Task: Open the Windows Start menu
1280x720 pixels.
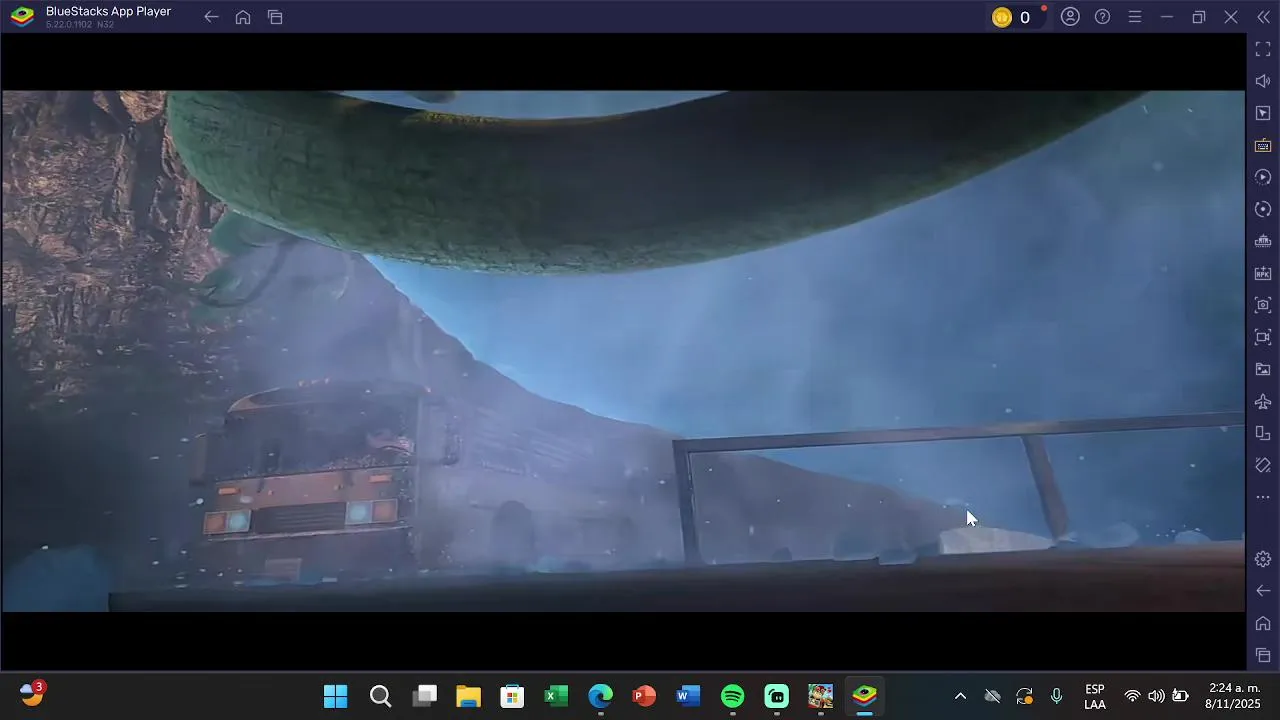Action: pyautogui.click(x=336, y=696)
